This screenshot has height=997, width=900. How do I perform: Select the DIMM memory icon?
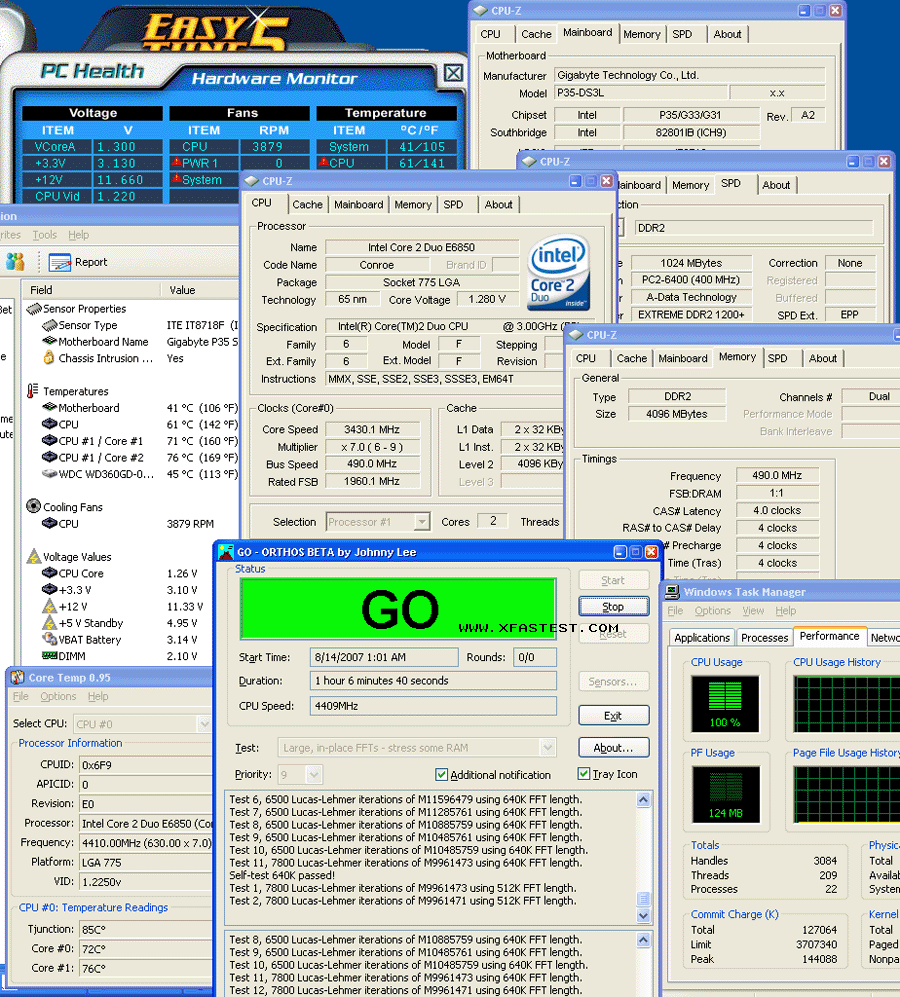click(49, 656)
